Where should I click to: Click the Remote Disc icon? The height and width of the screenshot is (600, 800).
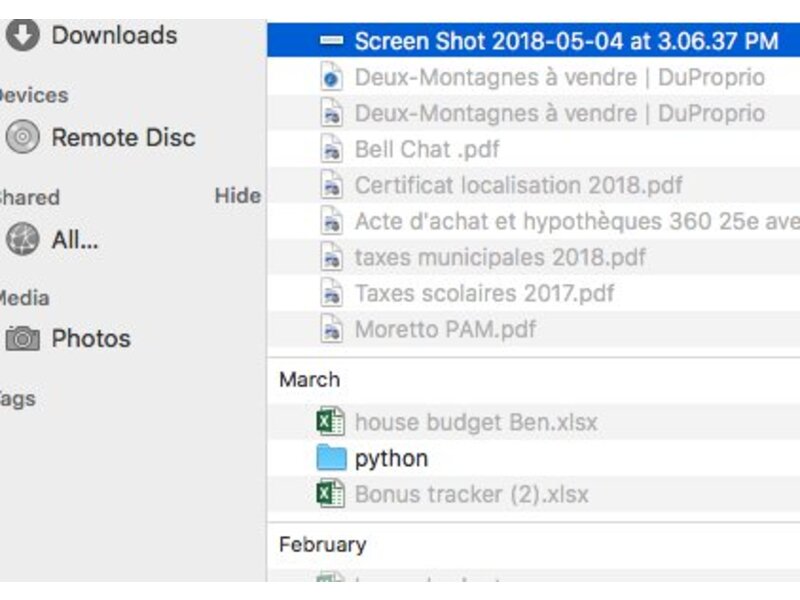(x=22, y=138)
